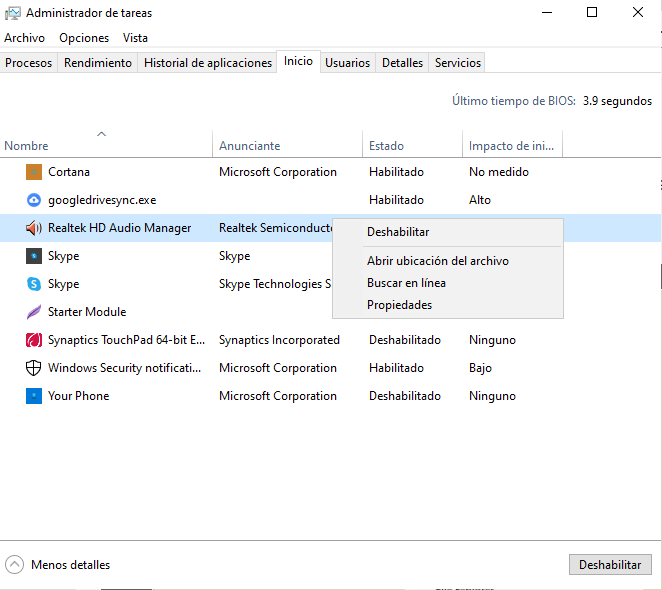This screenshot has height=590, width=662.
Task: Click Synaptics Incorporated publisher cell
Action: coord(279,340)
